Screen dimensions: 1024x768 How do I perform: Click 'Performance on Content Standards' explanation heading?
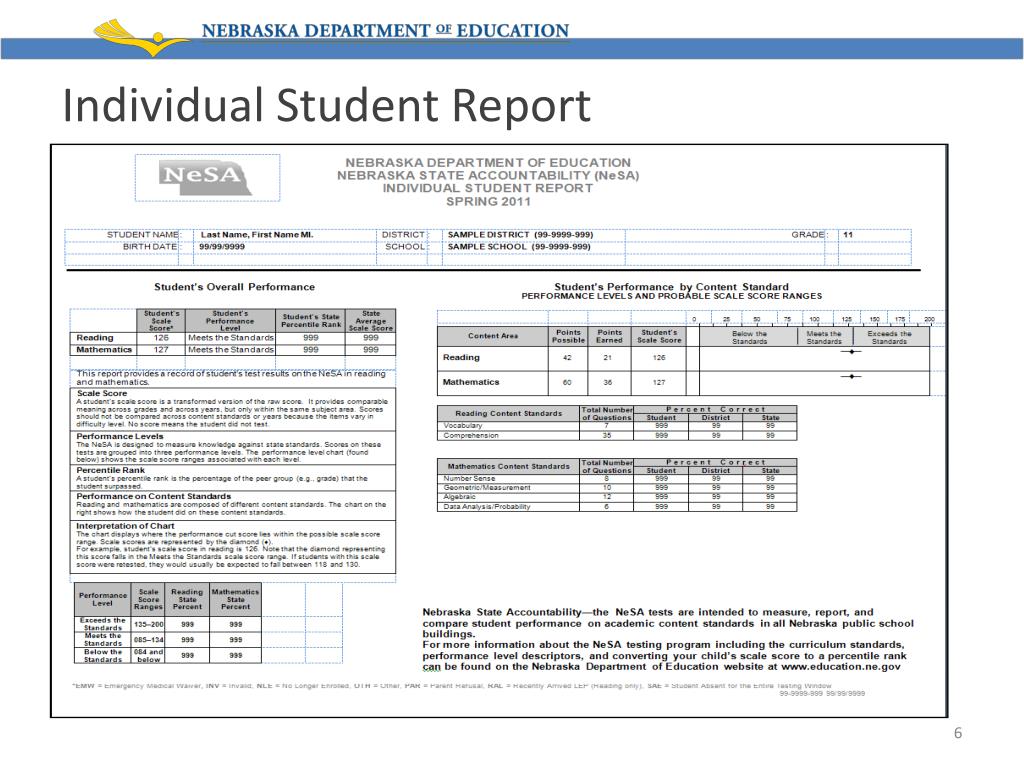[x=153, y=496]
